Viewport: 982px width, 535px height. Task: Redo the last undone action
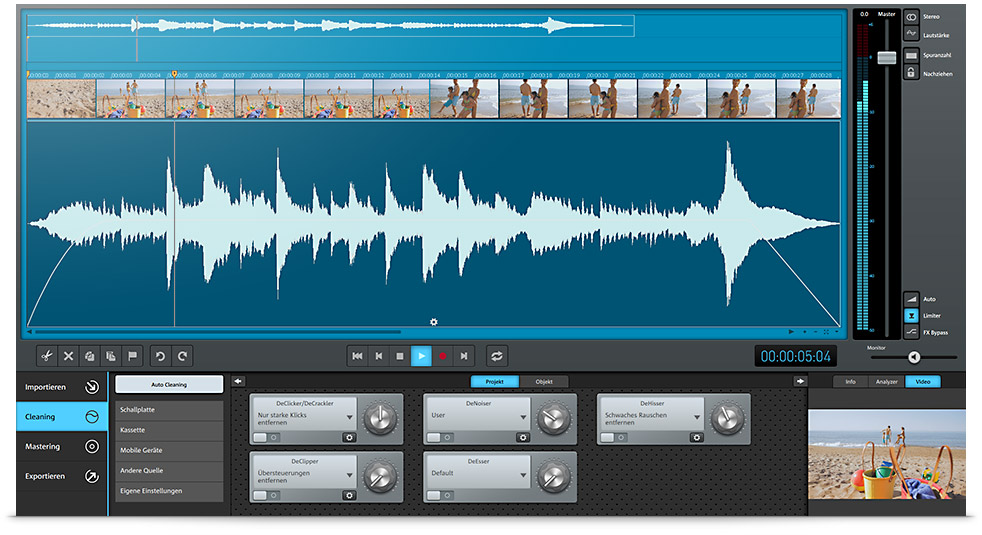click(182, 356)
